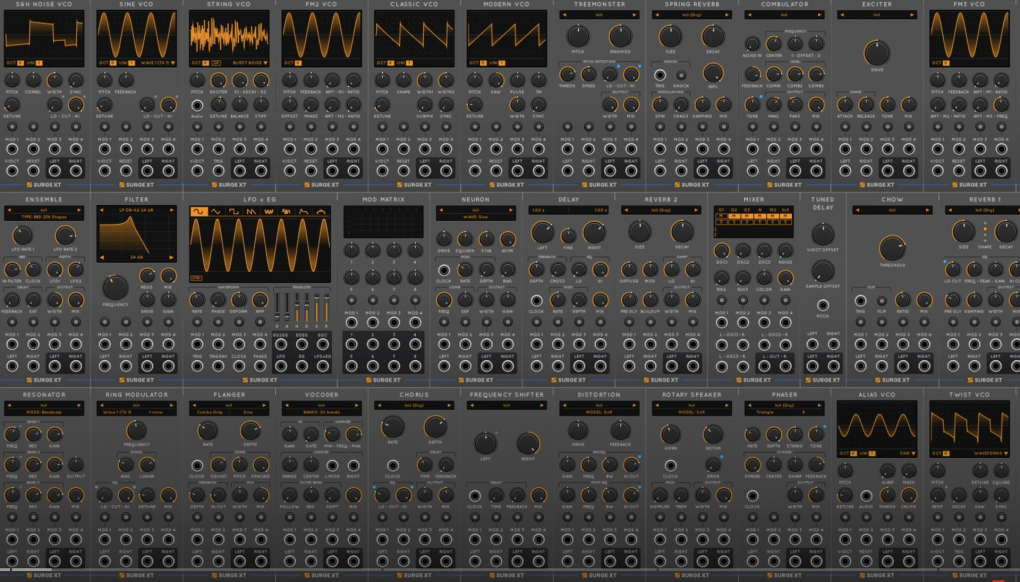
Task: Toggle solo for 2x3 in Mixer display
Action: click(785, 221)
